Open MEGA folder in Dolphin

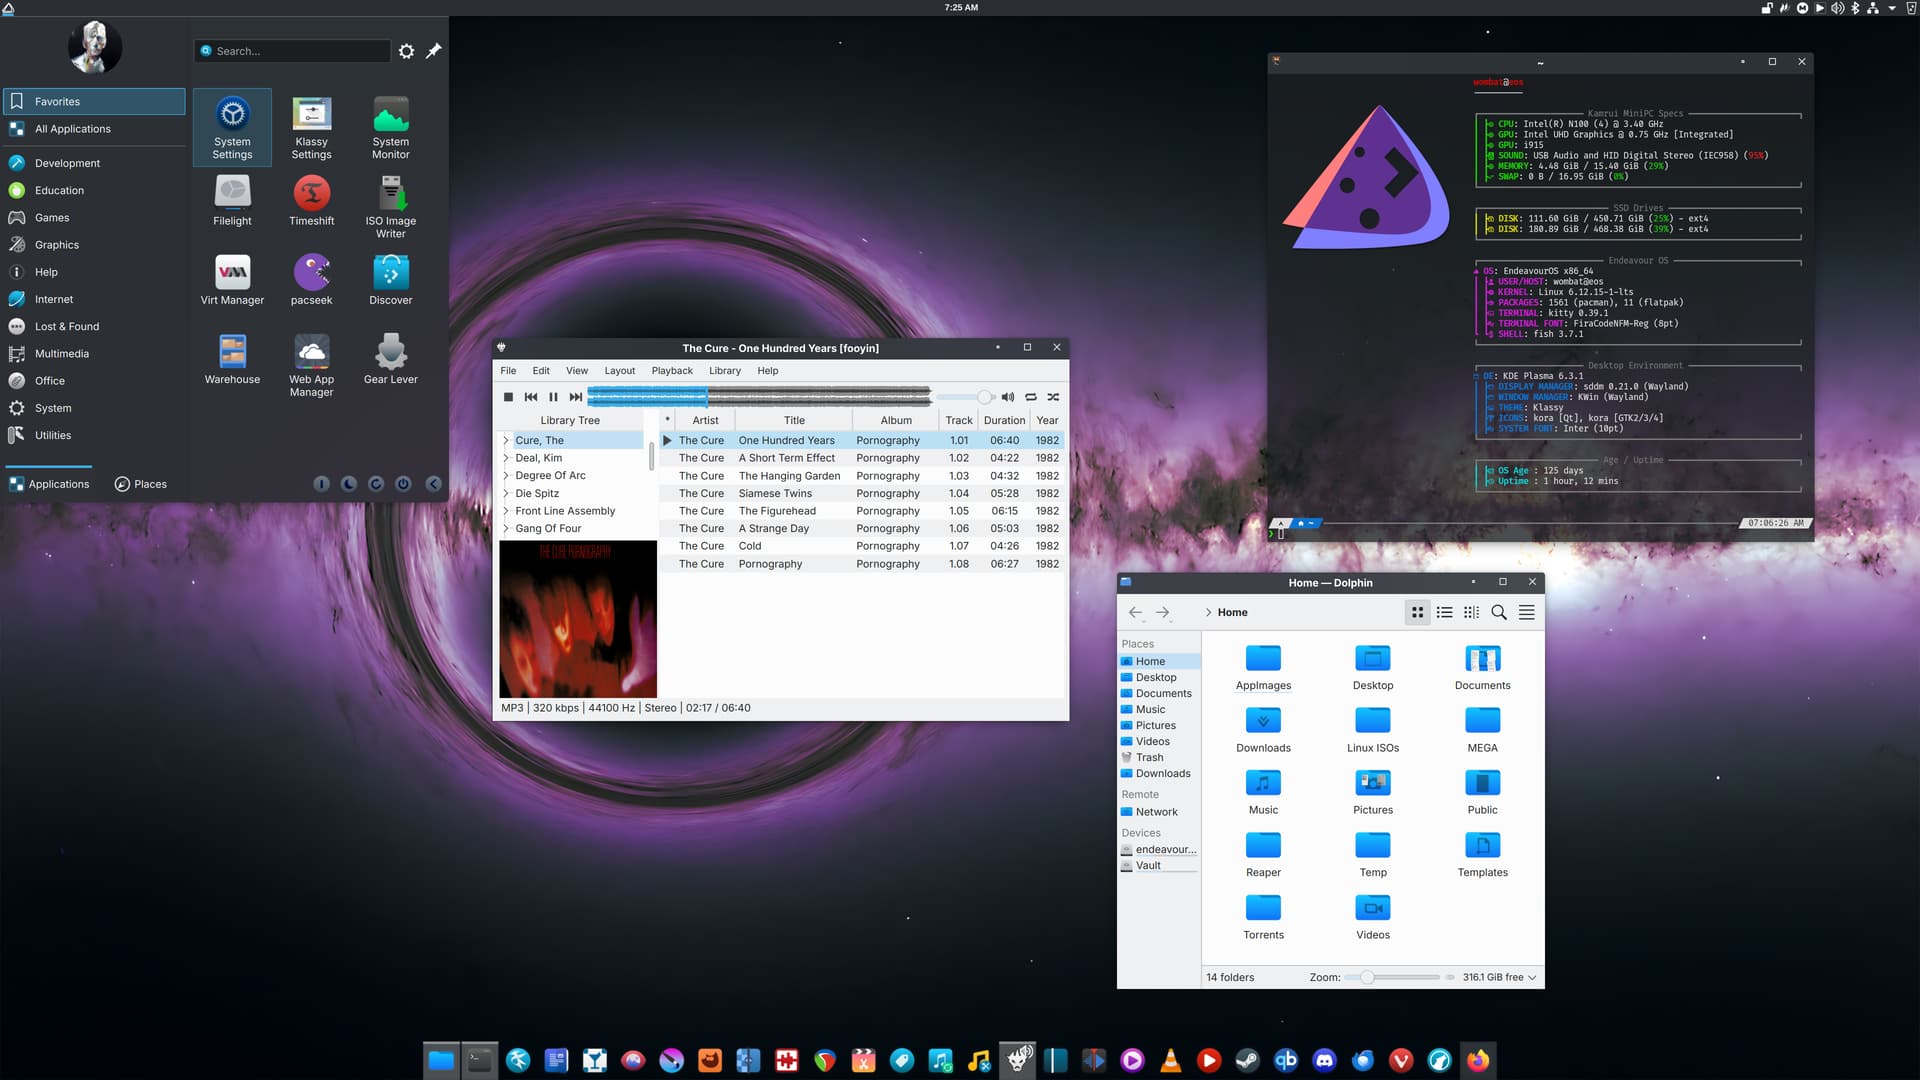click(x=1482, y=730)
